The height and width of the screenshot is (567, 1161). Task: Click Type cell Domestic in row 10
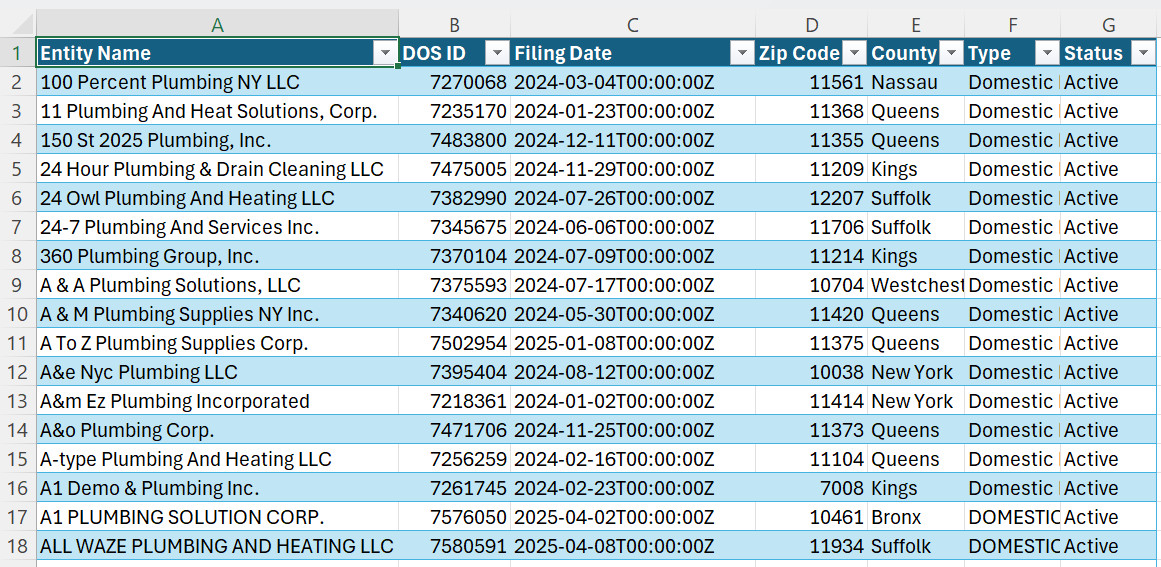(1012, 314)
